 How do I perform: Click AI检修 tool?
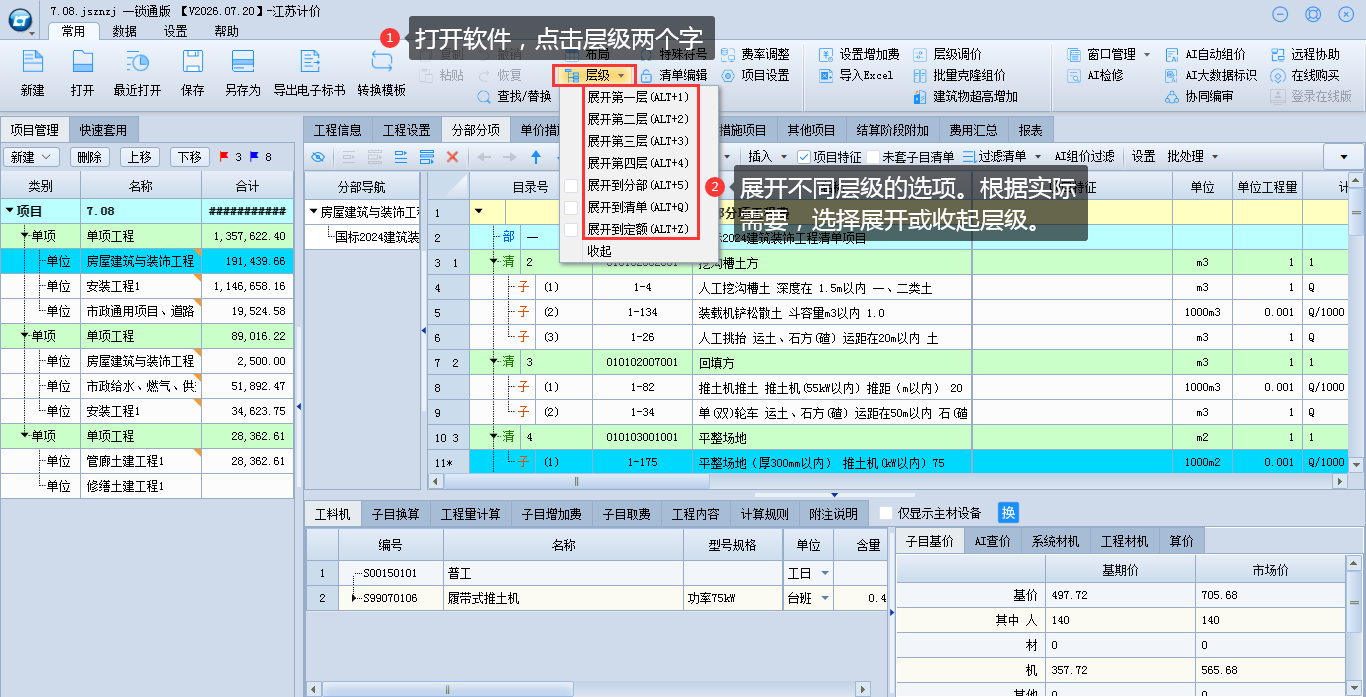pos(1095,75)
